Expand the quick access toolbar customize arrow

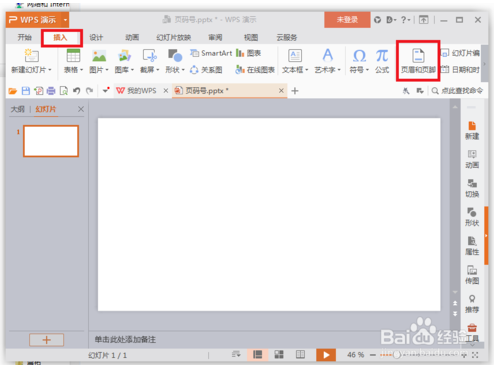coord(106,90)
